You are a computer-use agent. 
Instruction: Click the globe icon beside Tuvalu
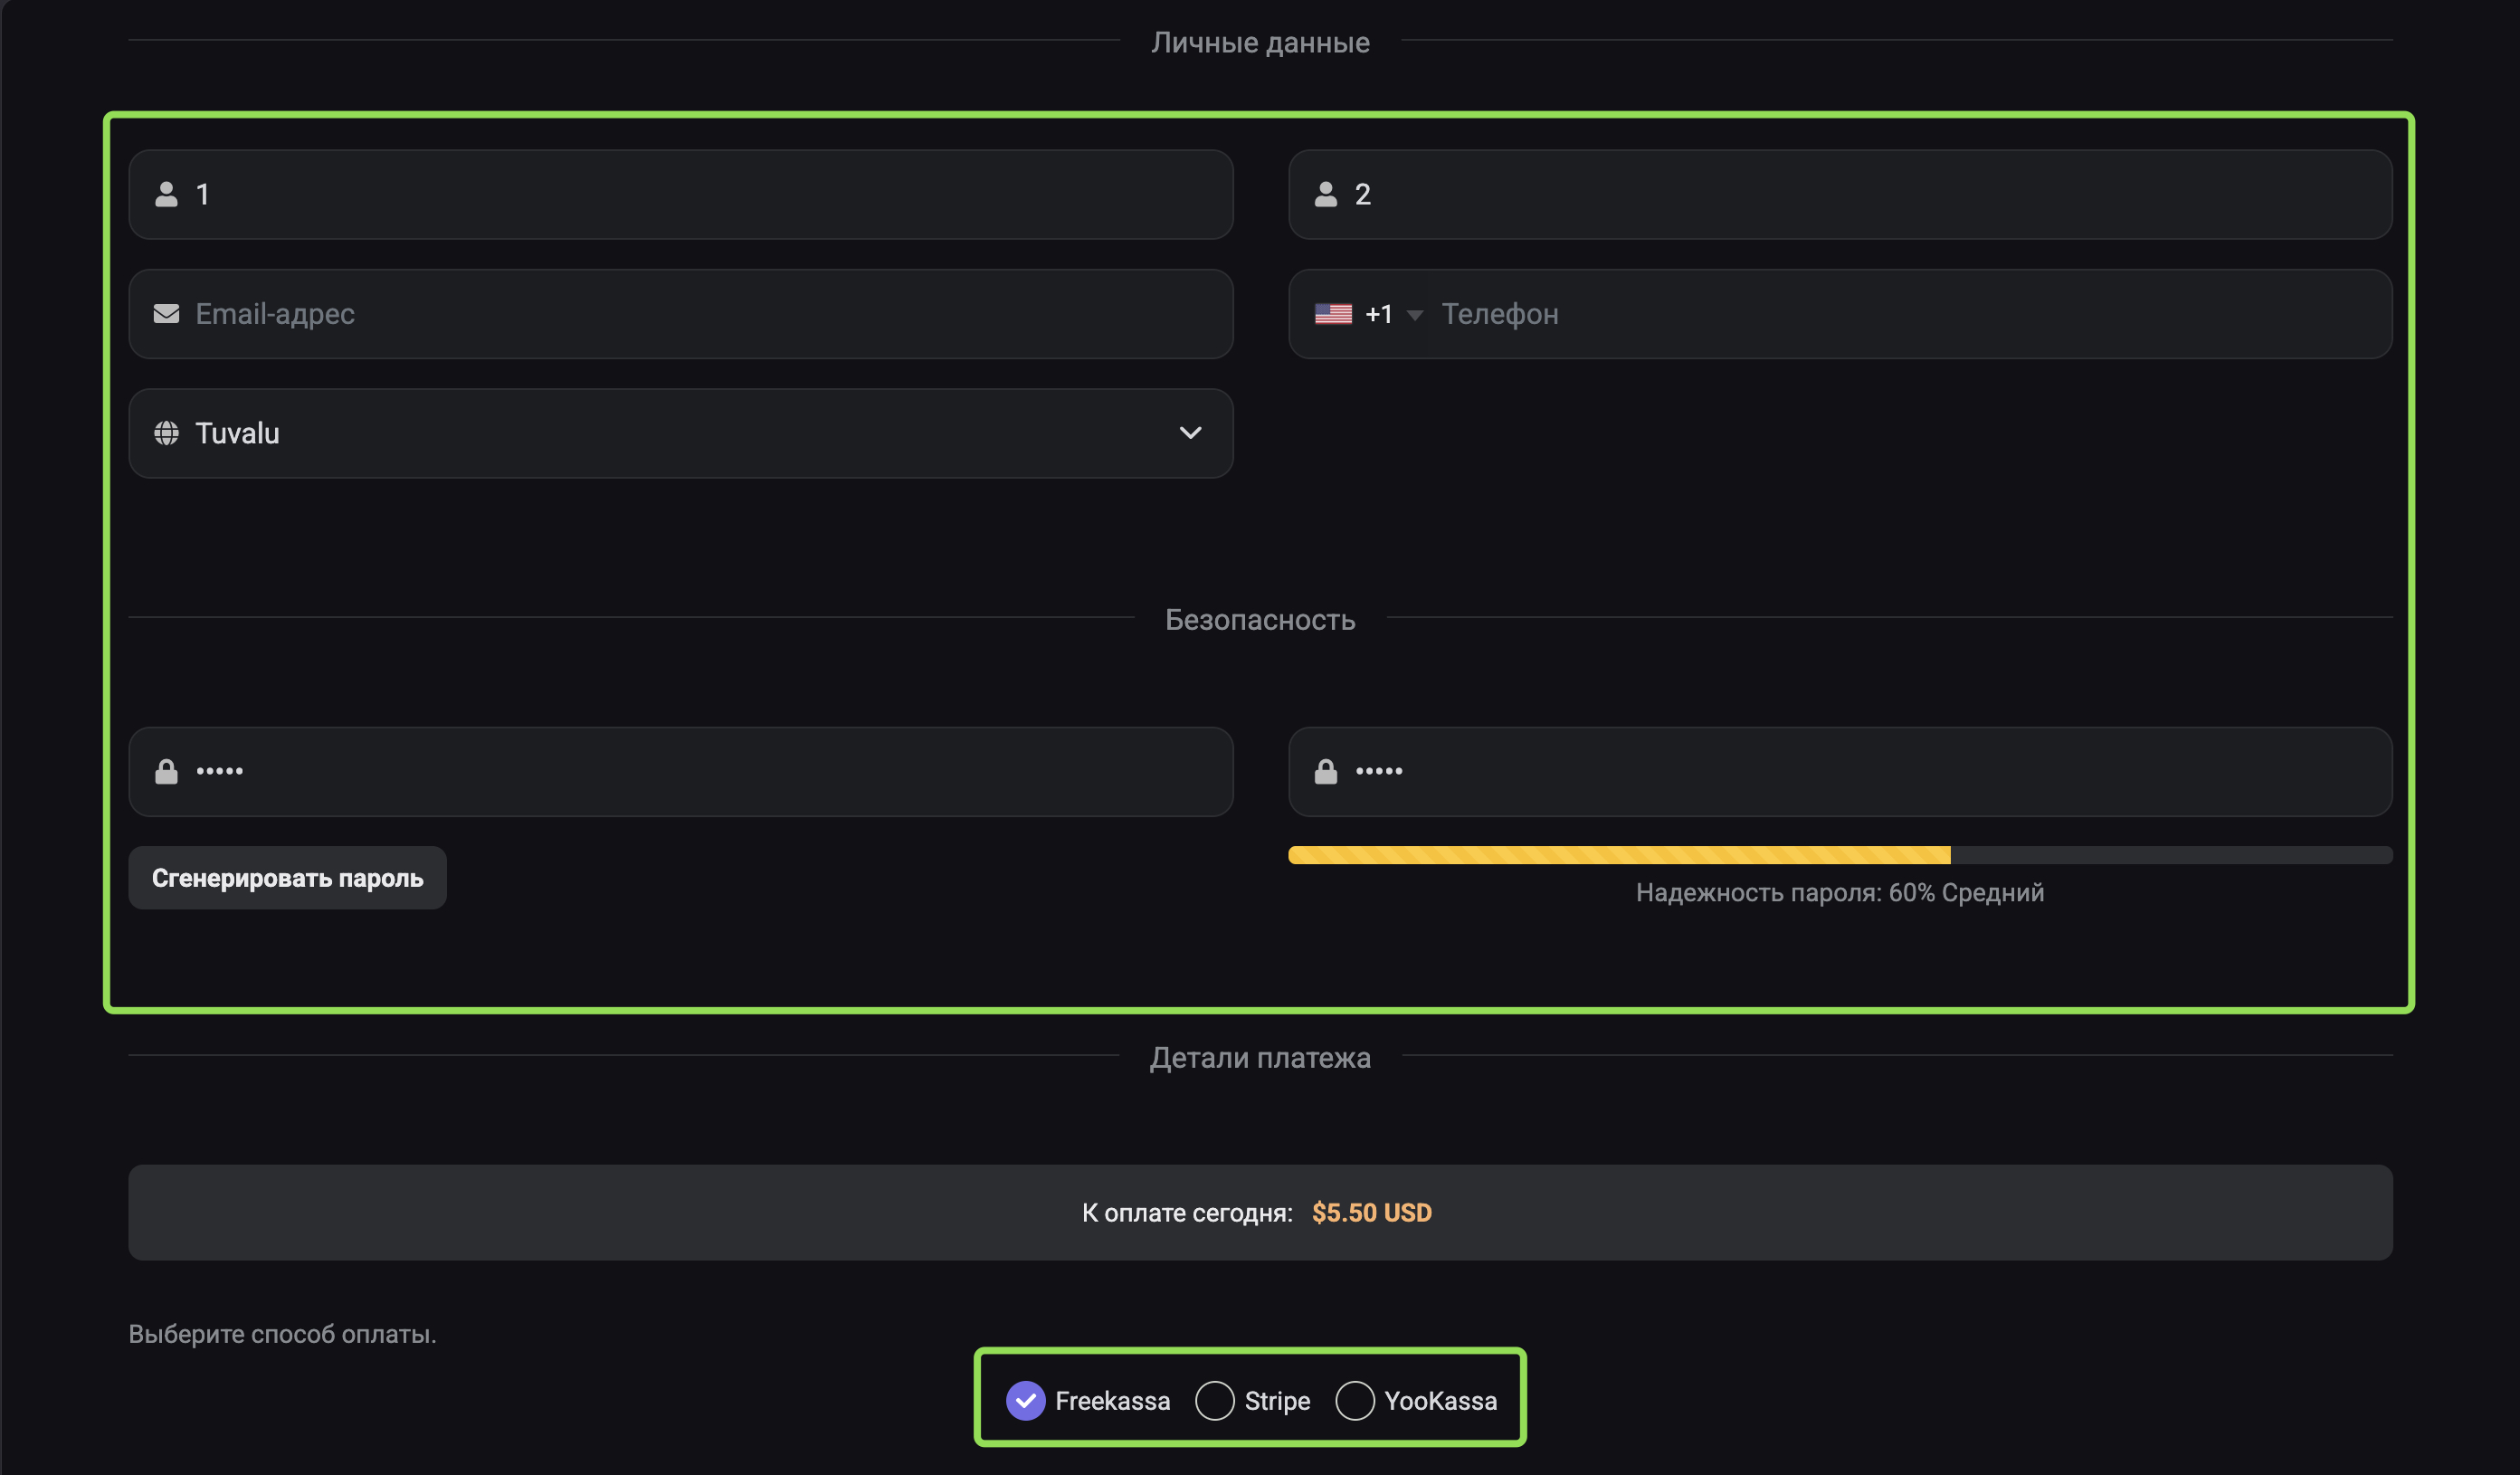pyautogui.click(x=166, y=433)
